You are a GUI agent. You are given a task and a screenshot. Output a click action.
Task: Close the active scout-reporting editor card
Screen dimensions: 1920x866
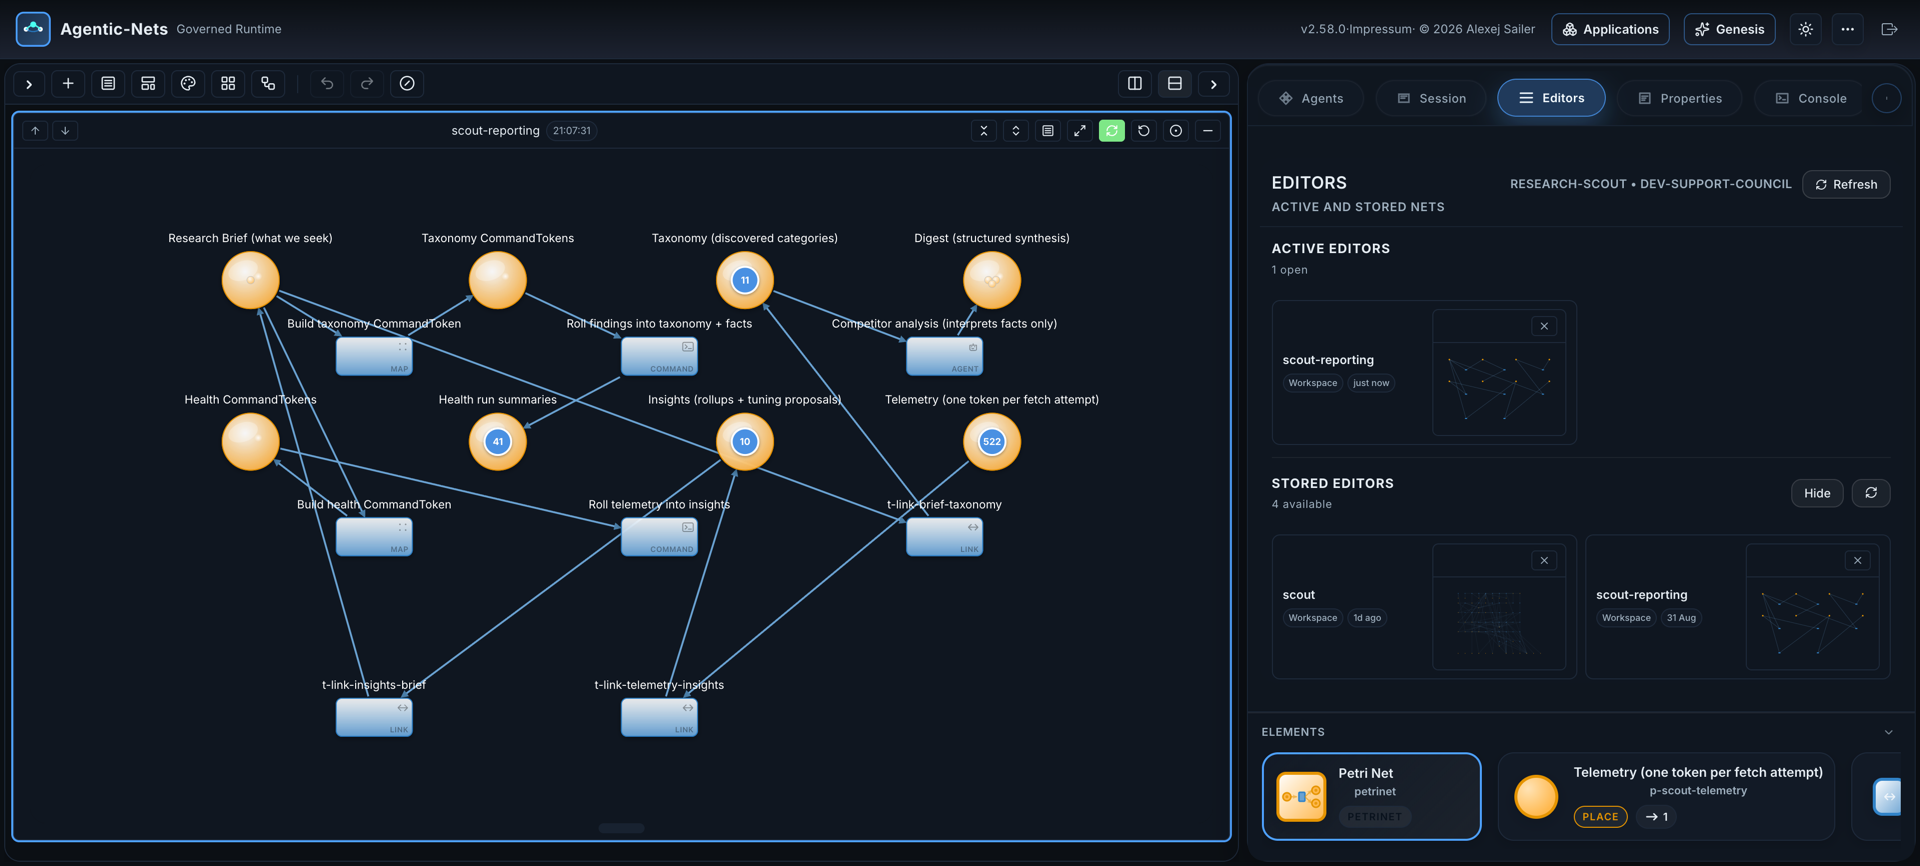1544,326
